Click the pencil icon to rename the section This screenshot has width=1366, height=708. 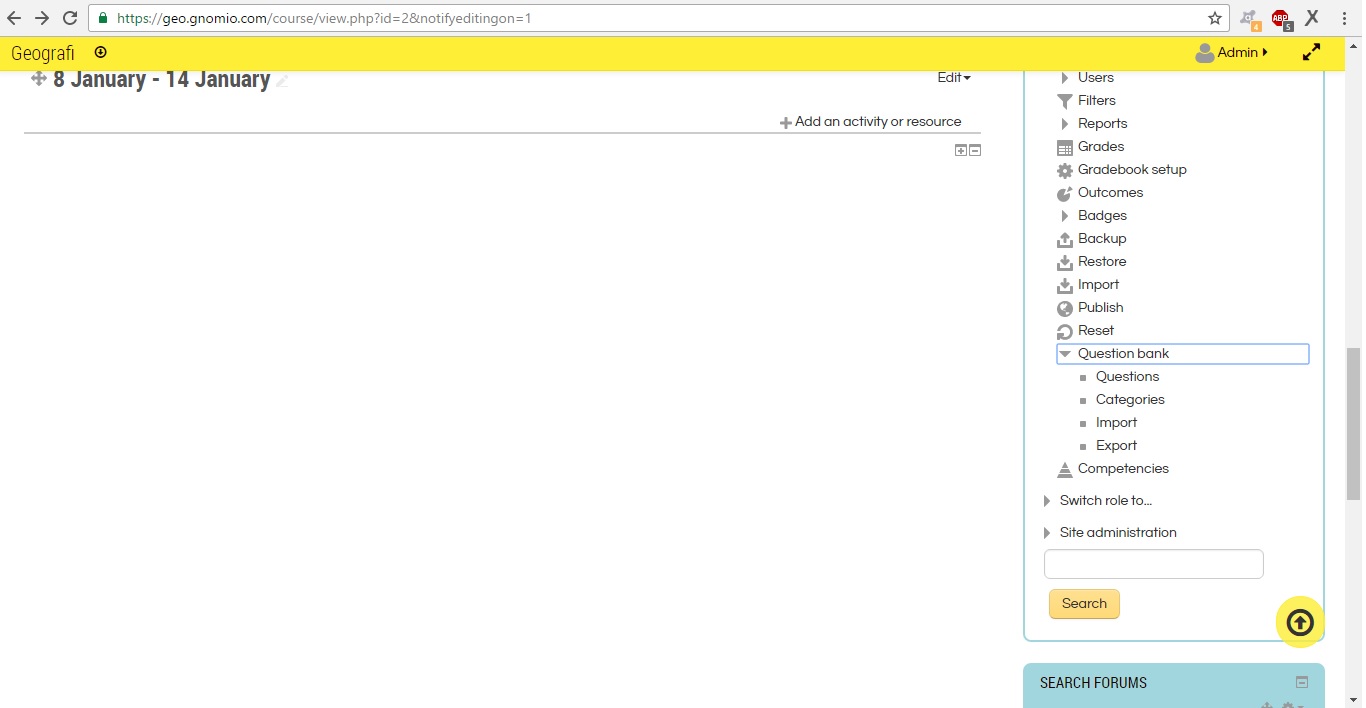click(282, 81)
